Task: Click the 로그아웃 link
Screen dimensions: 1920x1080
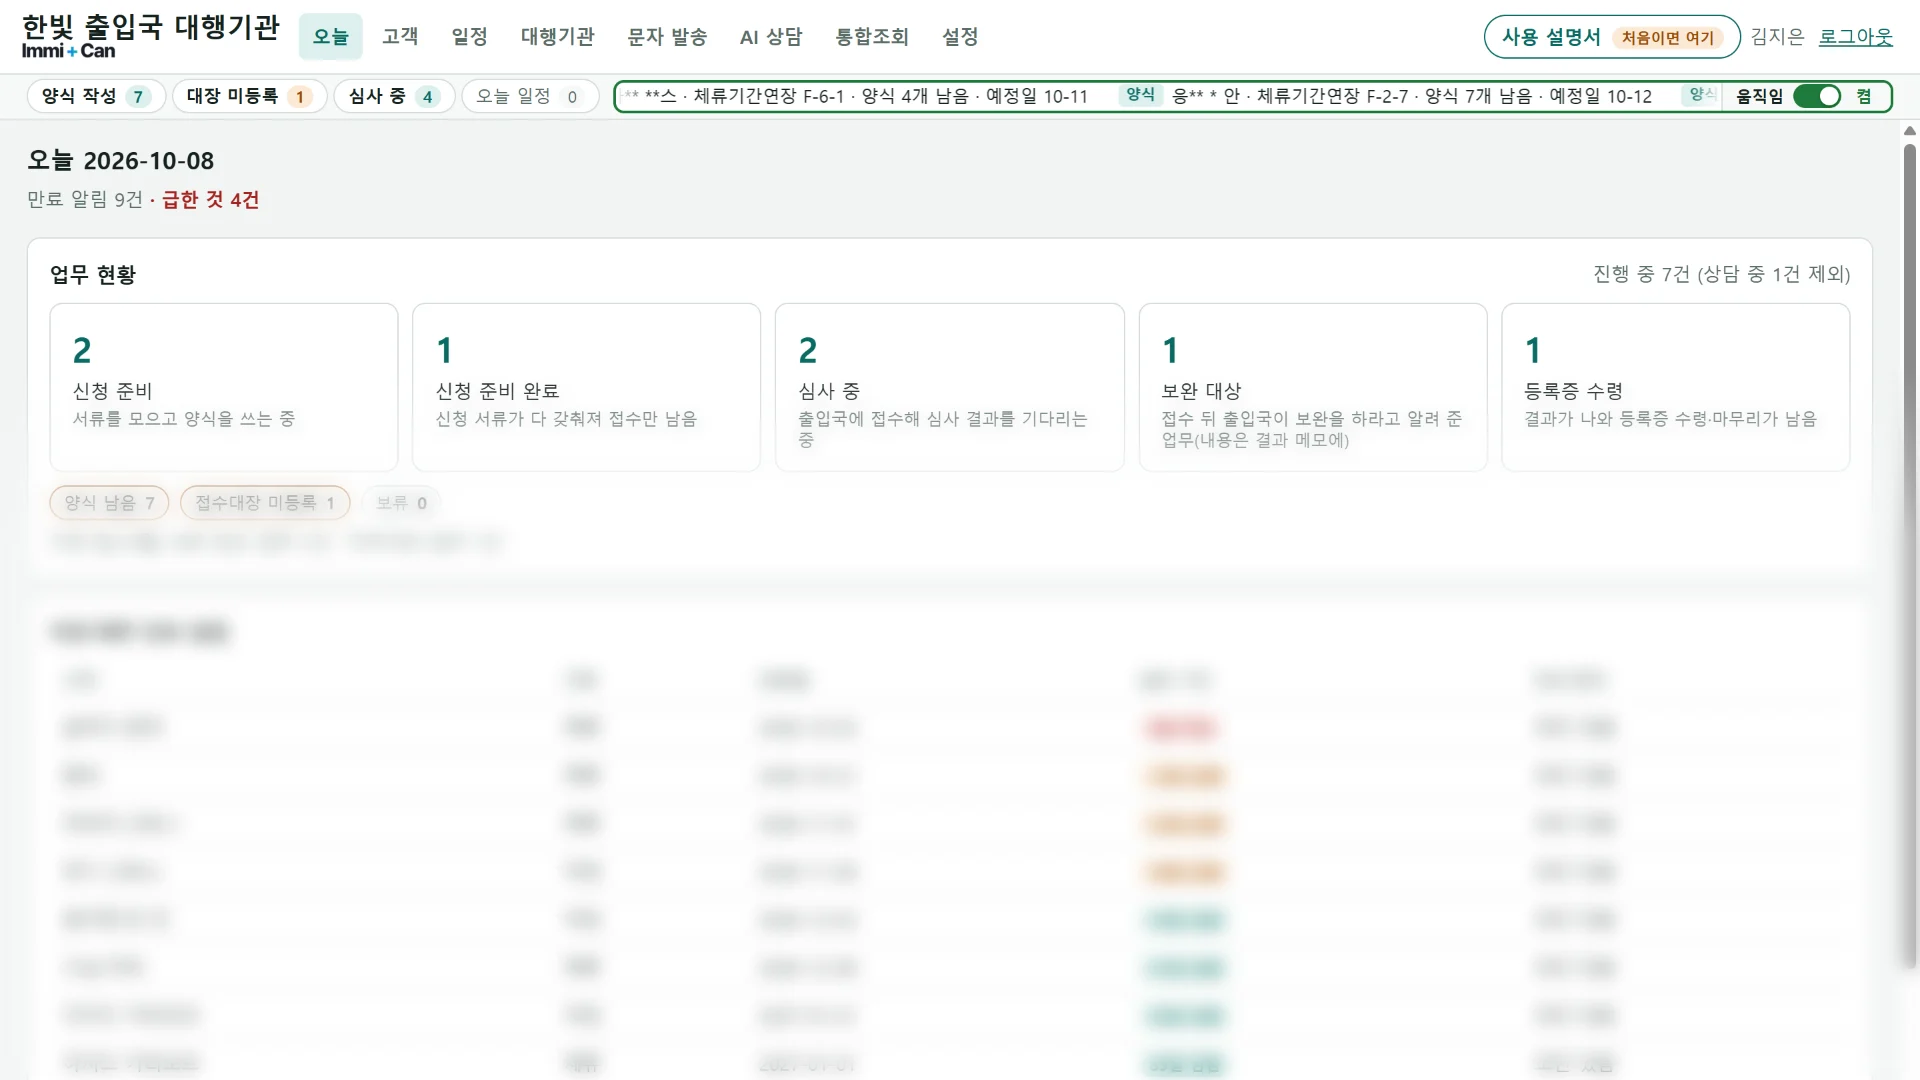Action: point(1855,37)
